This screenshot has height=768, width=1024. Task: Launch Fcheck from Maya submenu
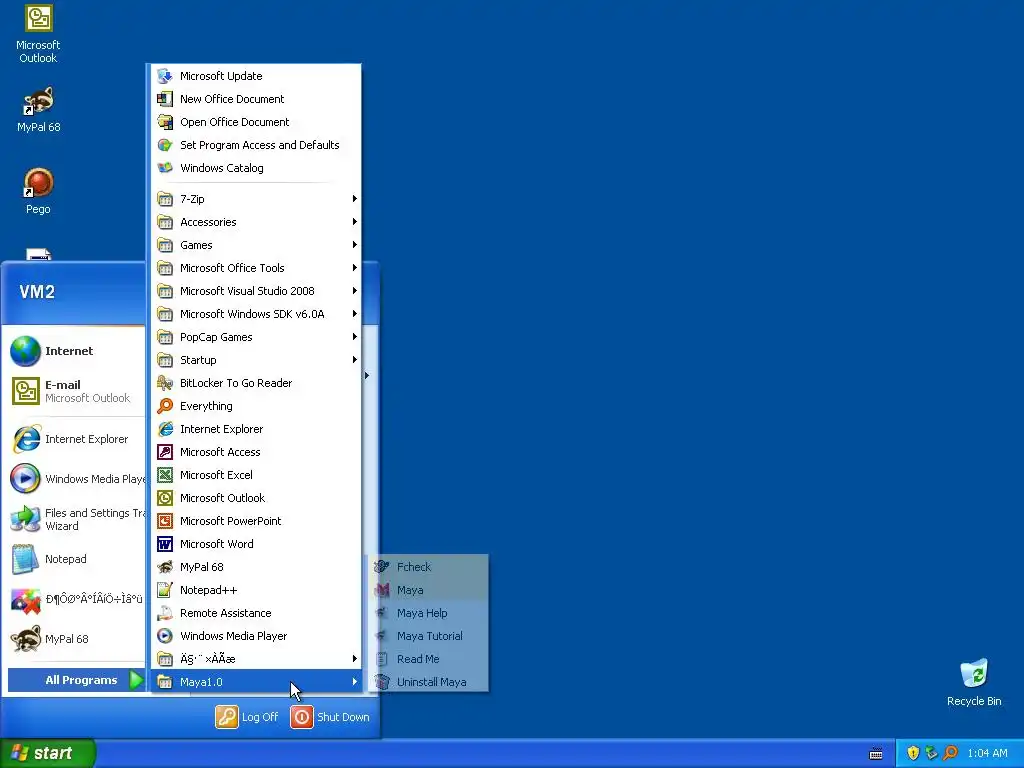[428, 567]
